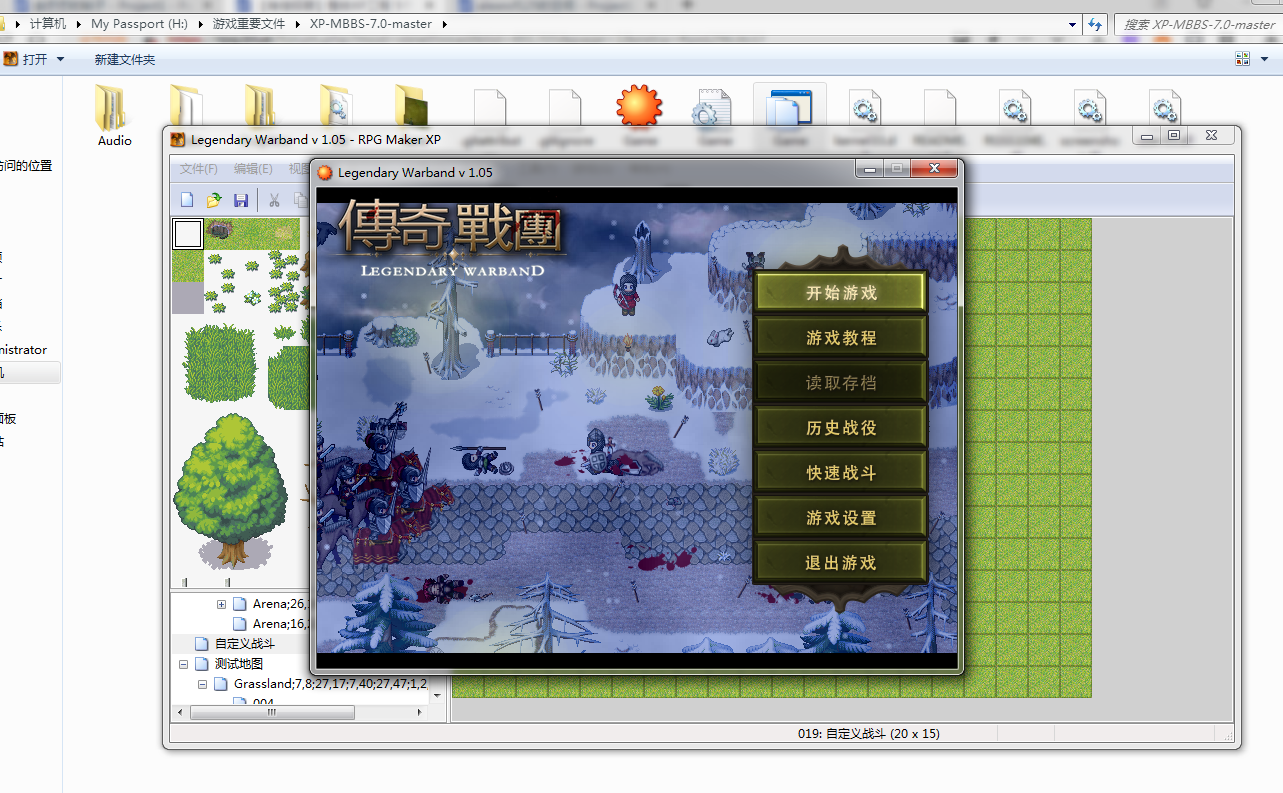
Task: Collapse the 测试地图 tree node
Action: click(x=183, y=664)
